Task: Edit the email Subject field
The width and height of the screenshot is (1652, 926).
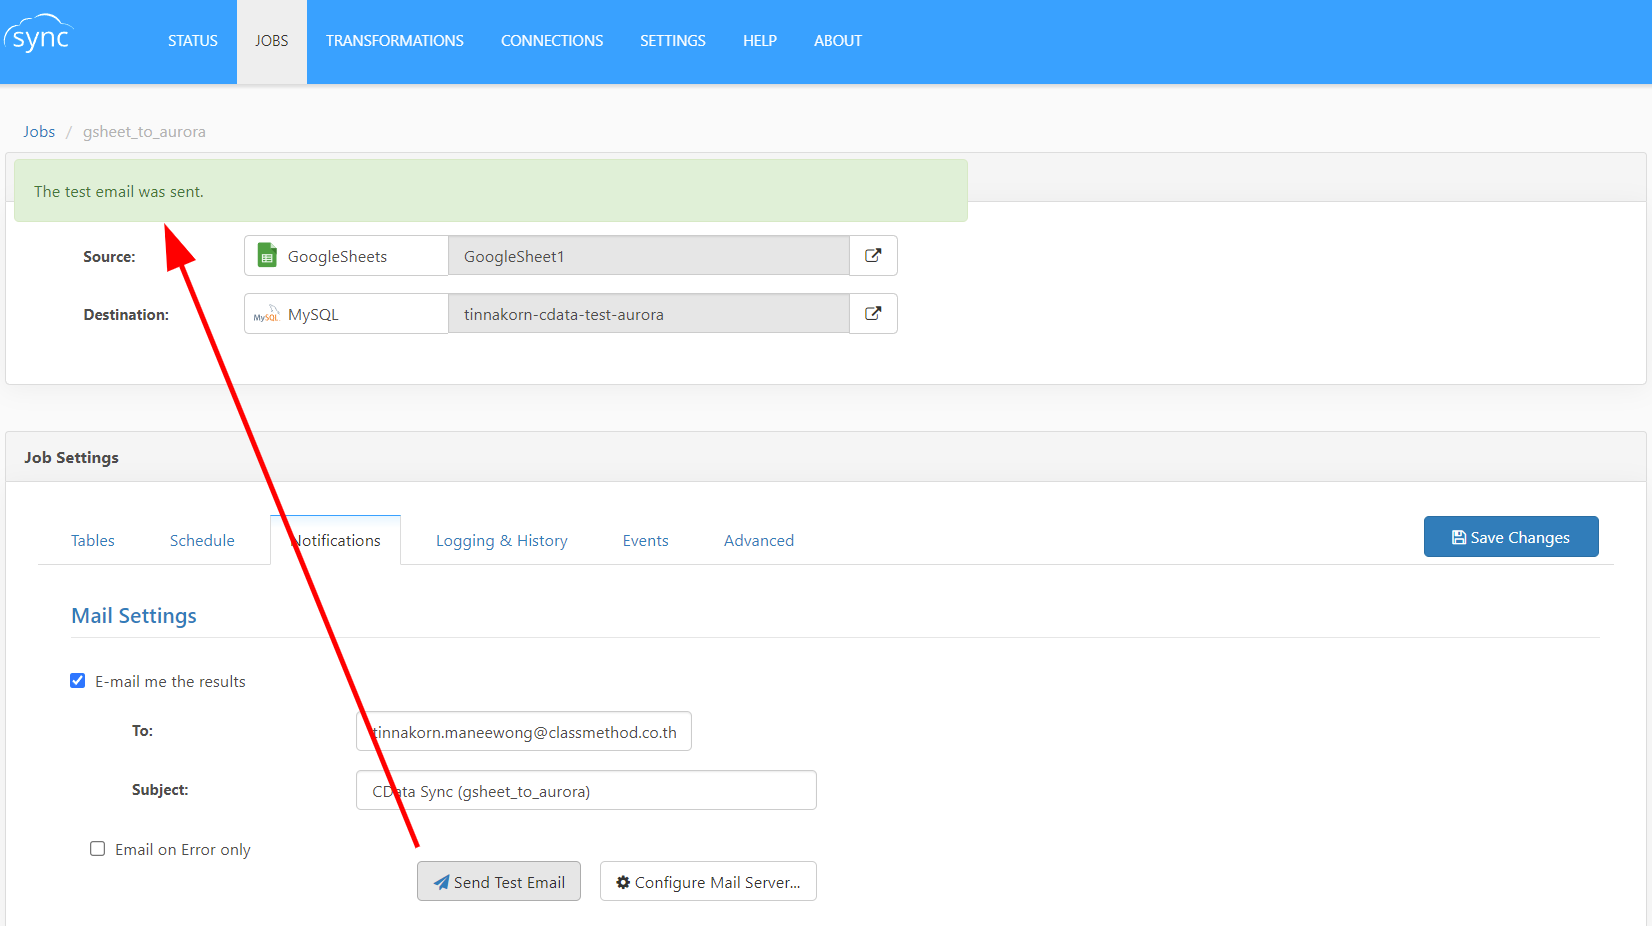Action: pyautogui.click(x=586, y=790)
